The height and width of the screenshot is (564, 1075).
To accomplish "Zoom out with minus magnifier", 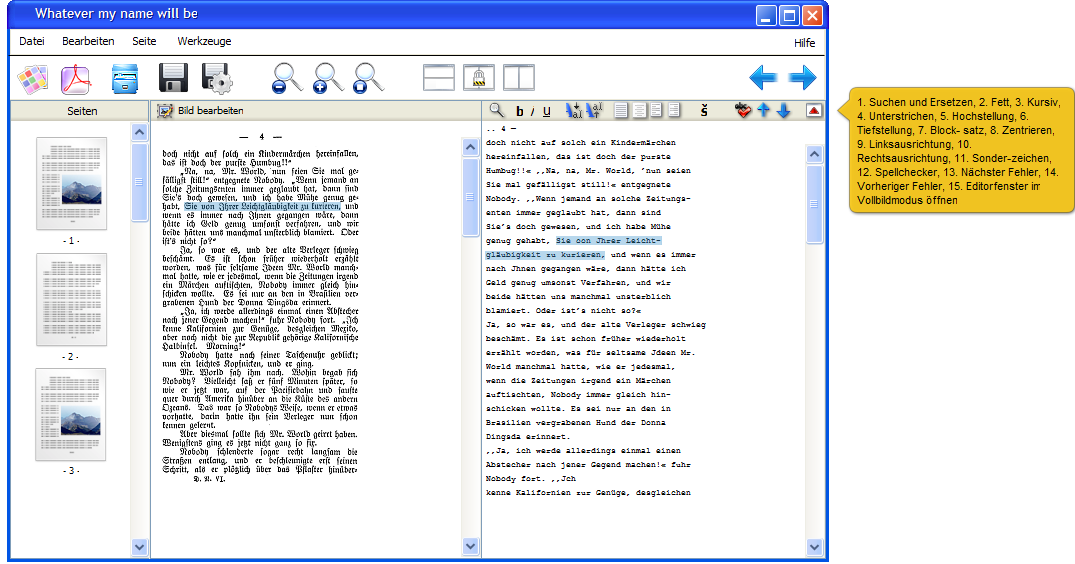I will (287, 78).
